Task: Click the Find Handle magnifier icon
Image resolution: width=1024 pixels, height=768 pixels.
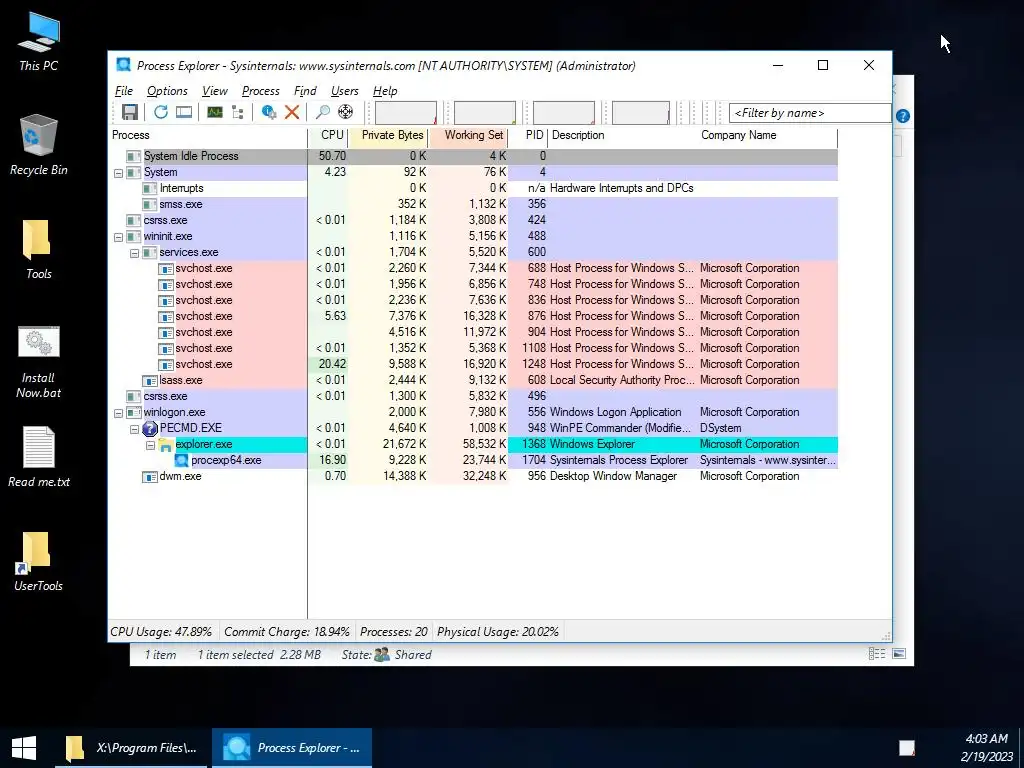Action: (x=323, y=112)
